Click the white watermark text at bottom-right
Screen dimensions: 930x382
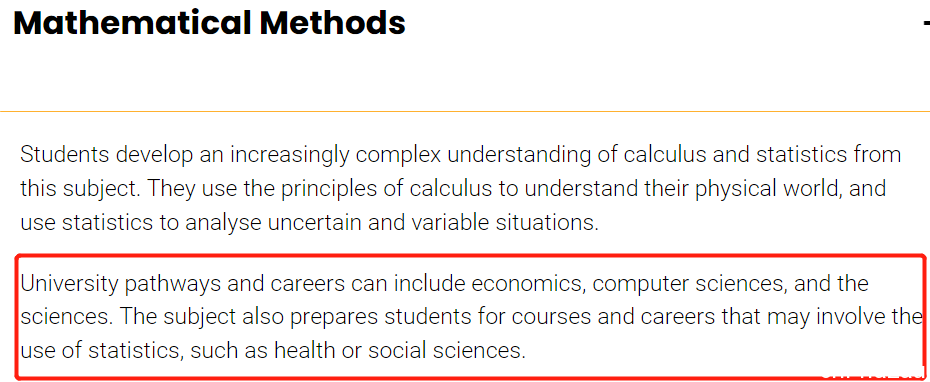(x=871, y=376)
